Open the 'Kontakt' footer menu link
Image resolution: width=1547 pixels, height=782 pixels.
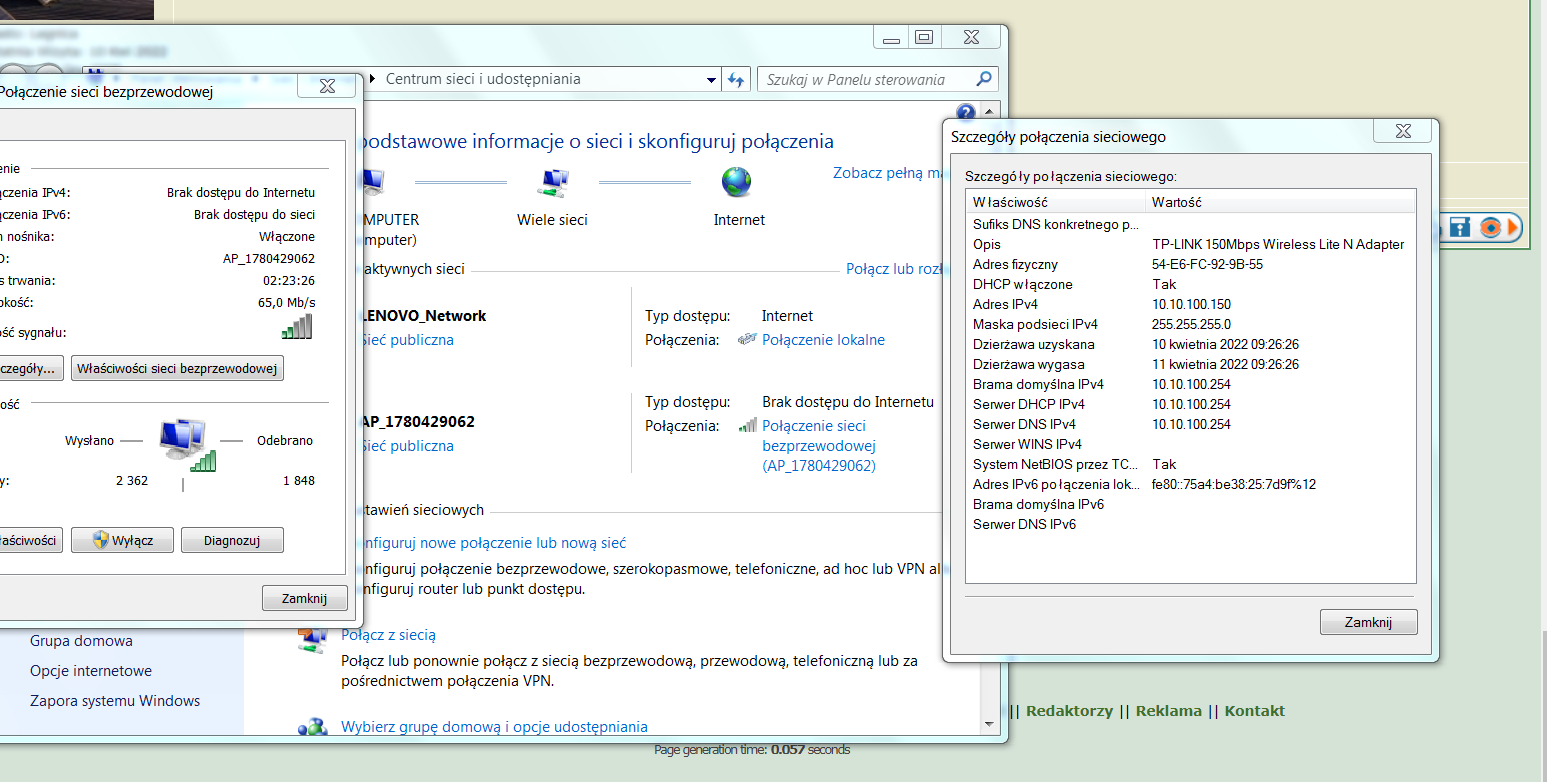tap(1254, 711)
